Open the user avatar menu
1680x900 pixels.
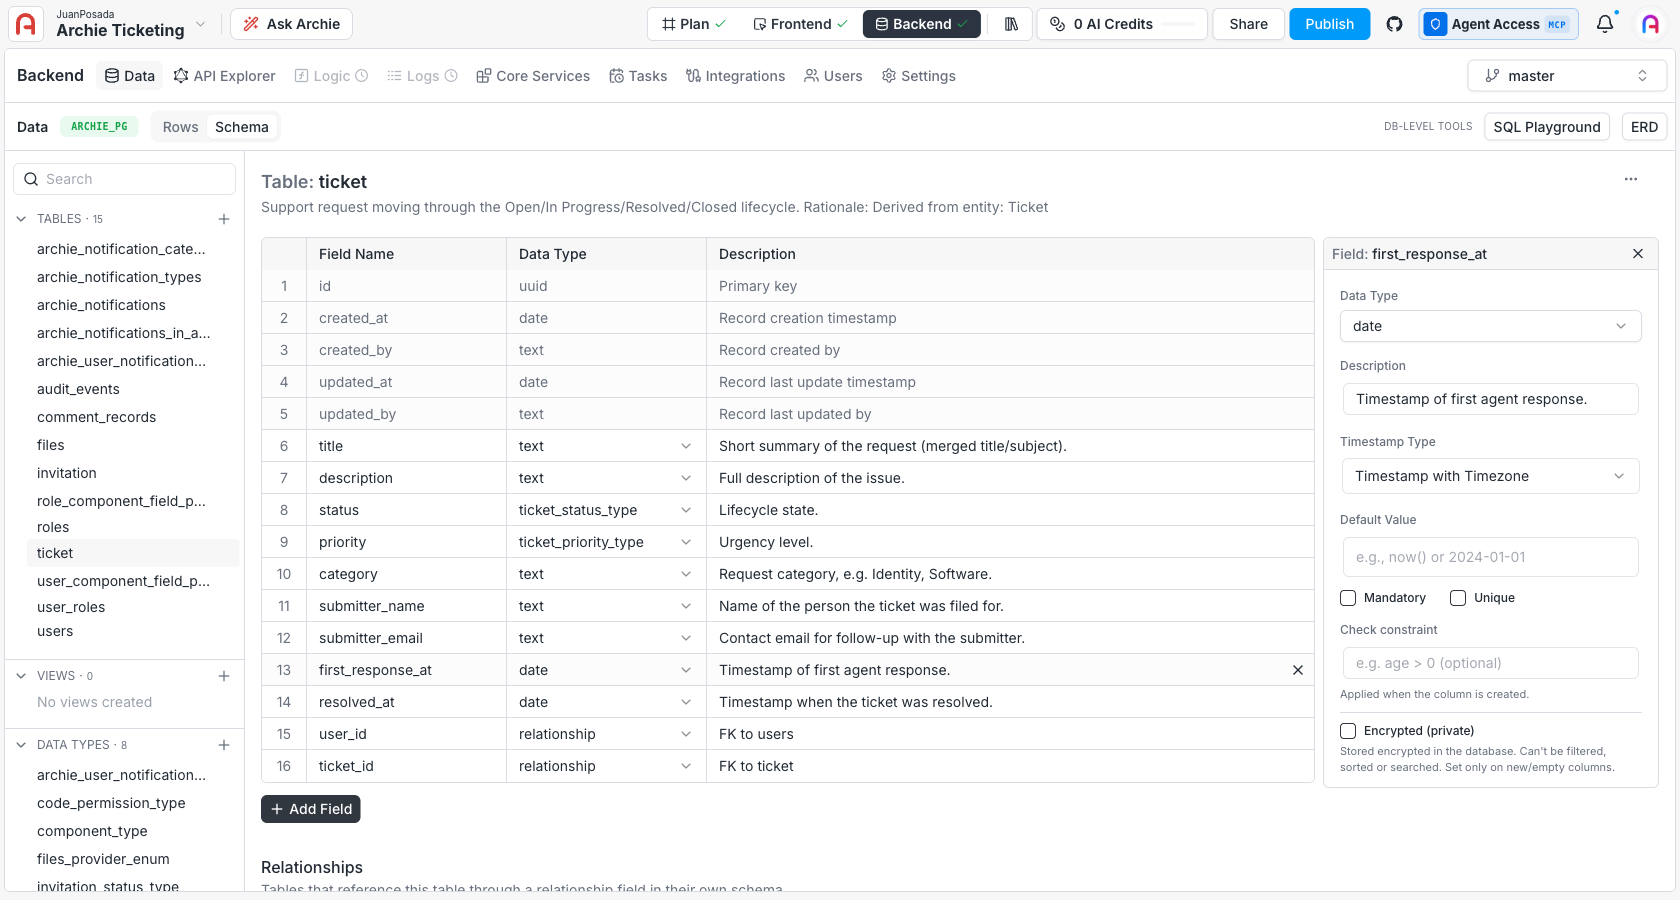pyautogui.click(x=1651, y=24)
